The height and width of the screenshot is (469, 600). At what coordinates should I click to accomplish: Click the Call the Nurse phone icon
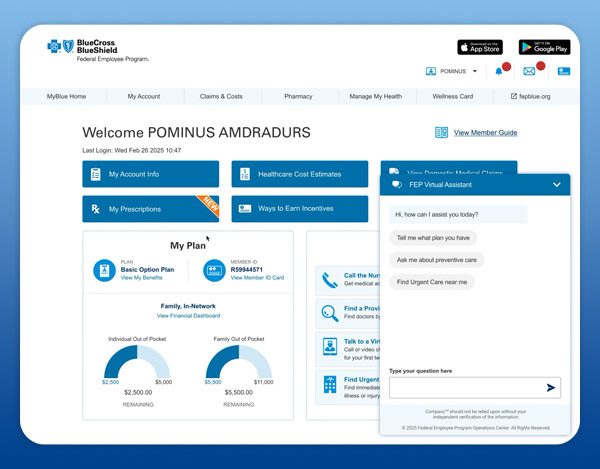coord(329,280)
